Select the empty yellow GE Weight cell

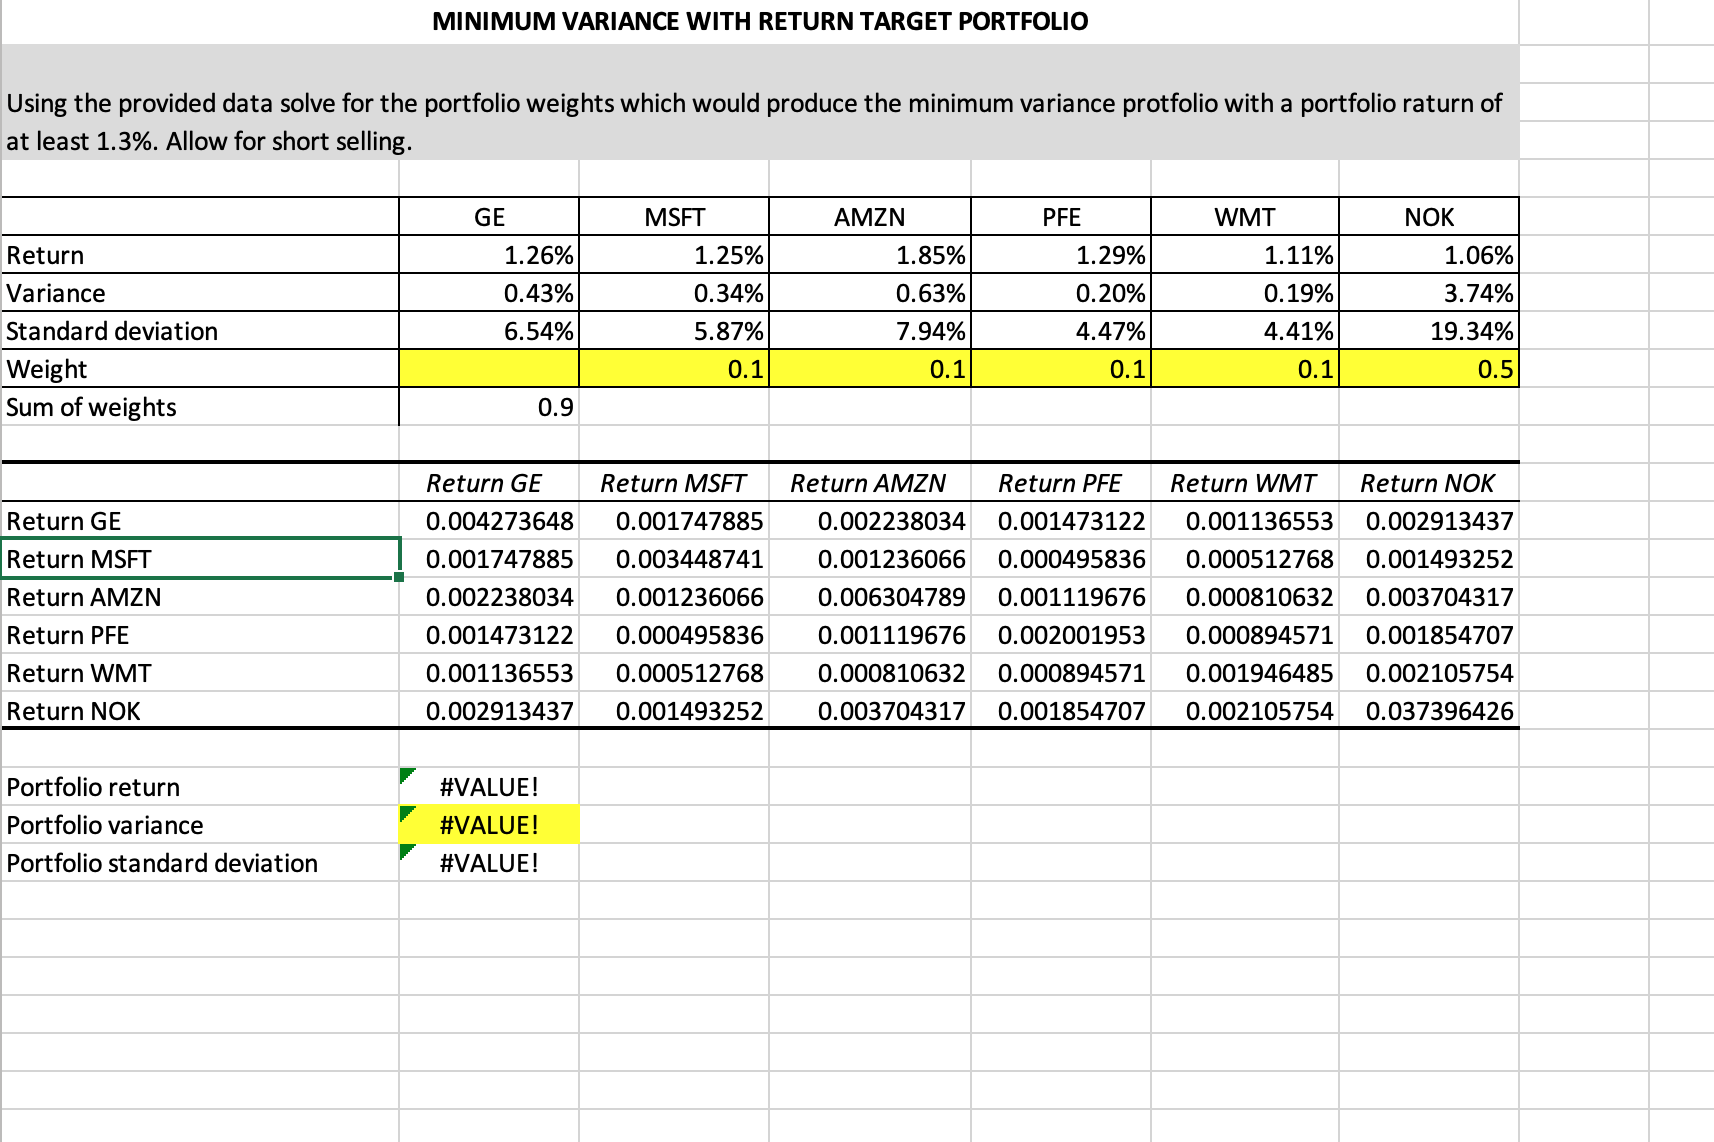[489, 369]
